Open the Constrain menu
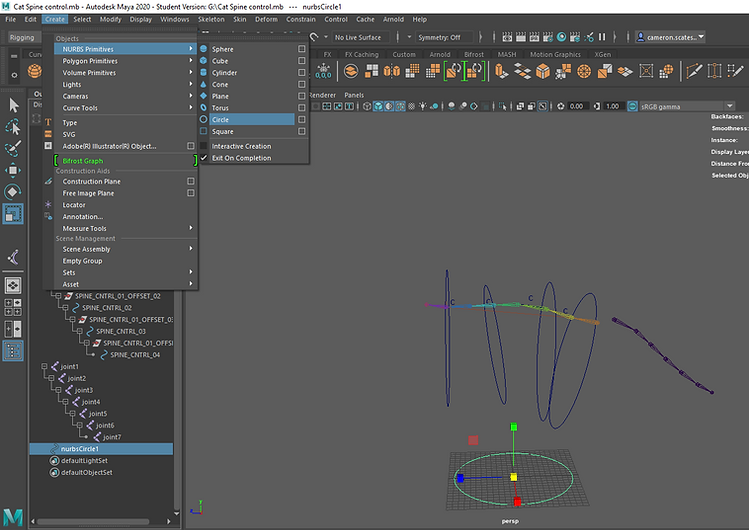 click(300, 20)
